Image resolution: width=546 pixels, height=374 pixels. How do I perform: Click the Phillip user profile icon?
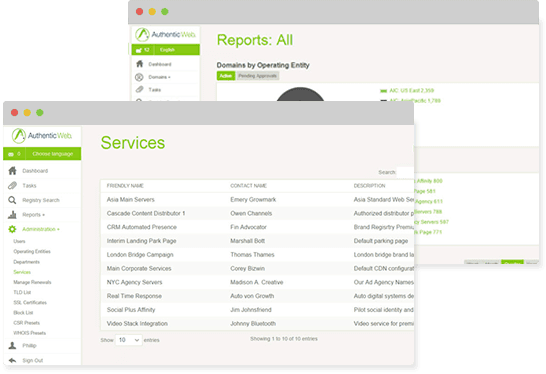pos(12,345)
